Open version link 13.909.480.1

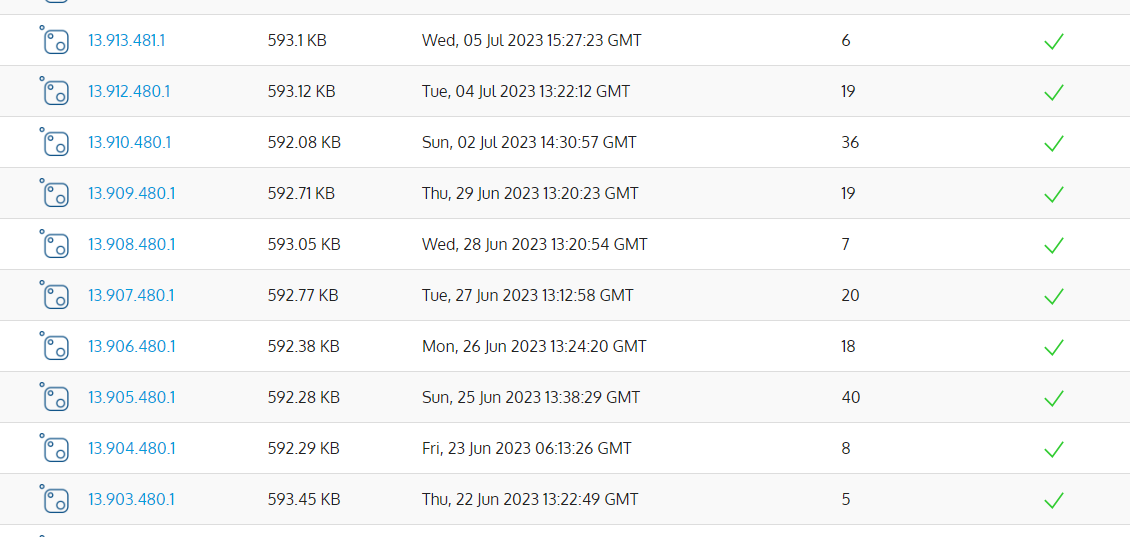[x=131, y=194]
